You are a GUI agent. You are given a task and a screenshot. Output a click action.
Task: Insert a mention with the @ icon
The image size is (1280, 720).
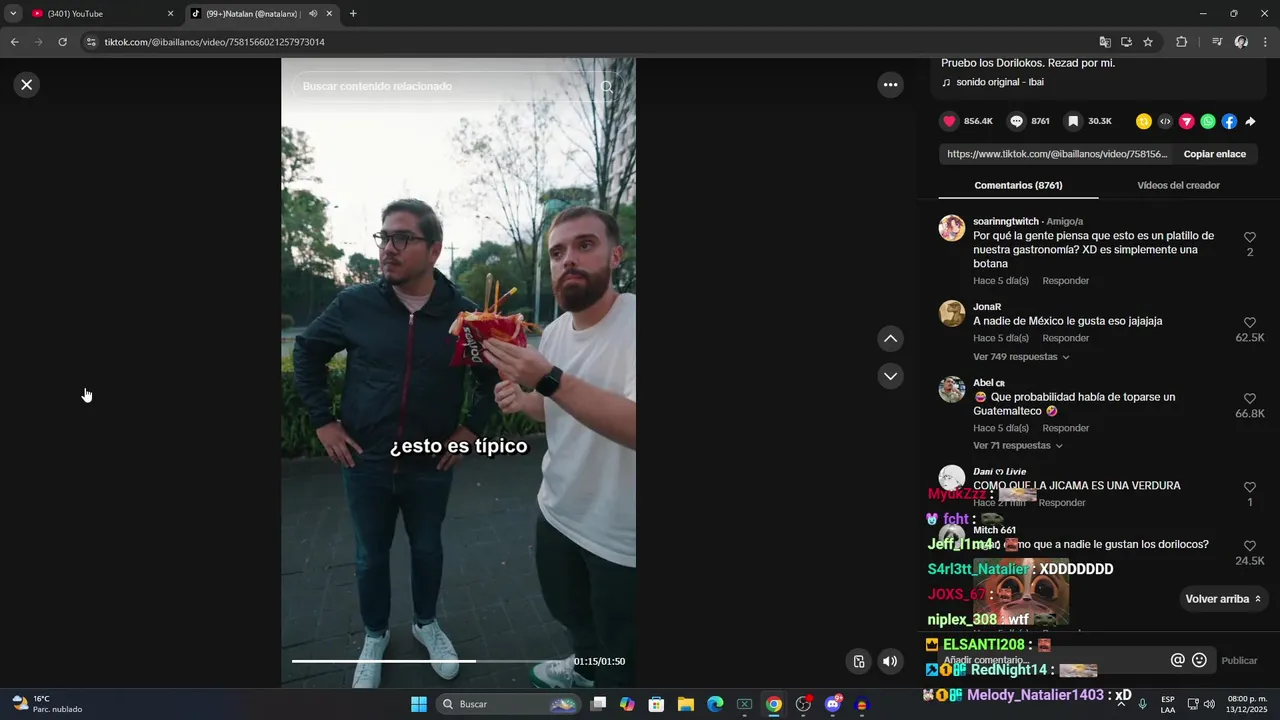1178,660
